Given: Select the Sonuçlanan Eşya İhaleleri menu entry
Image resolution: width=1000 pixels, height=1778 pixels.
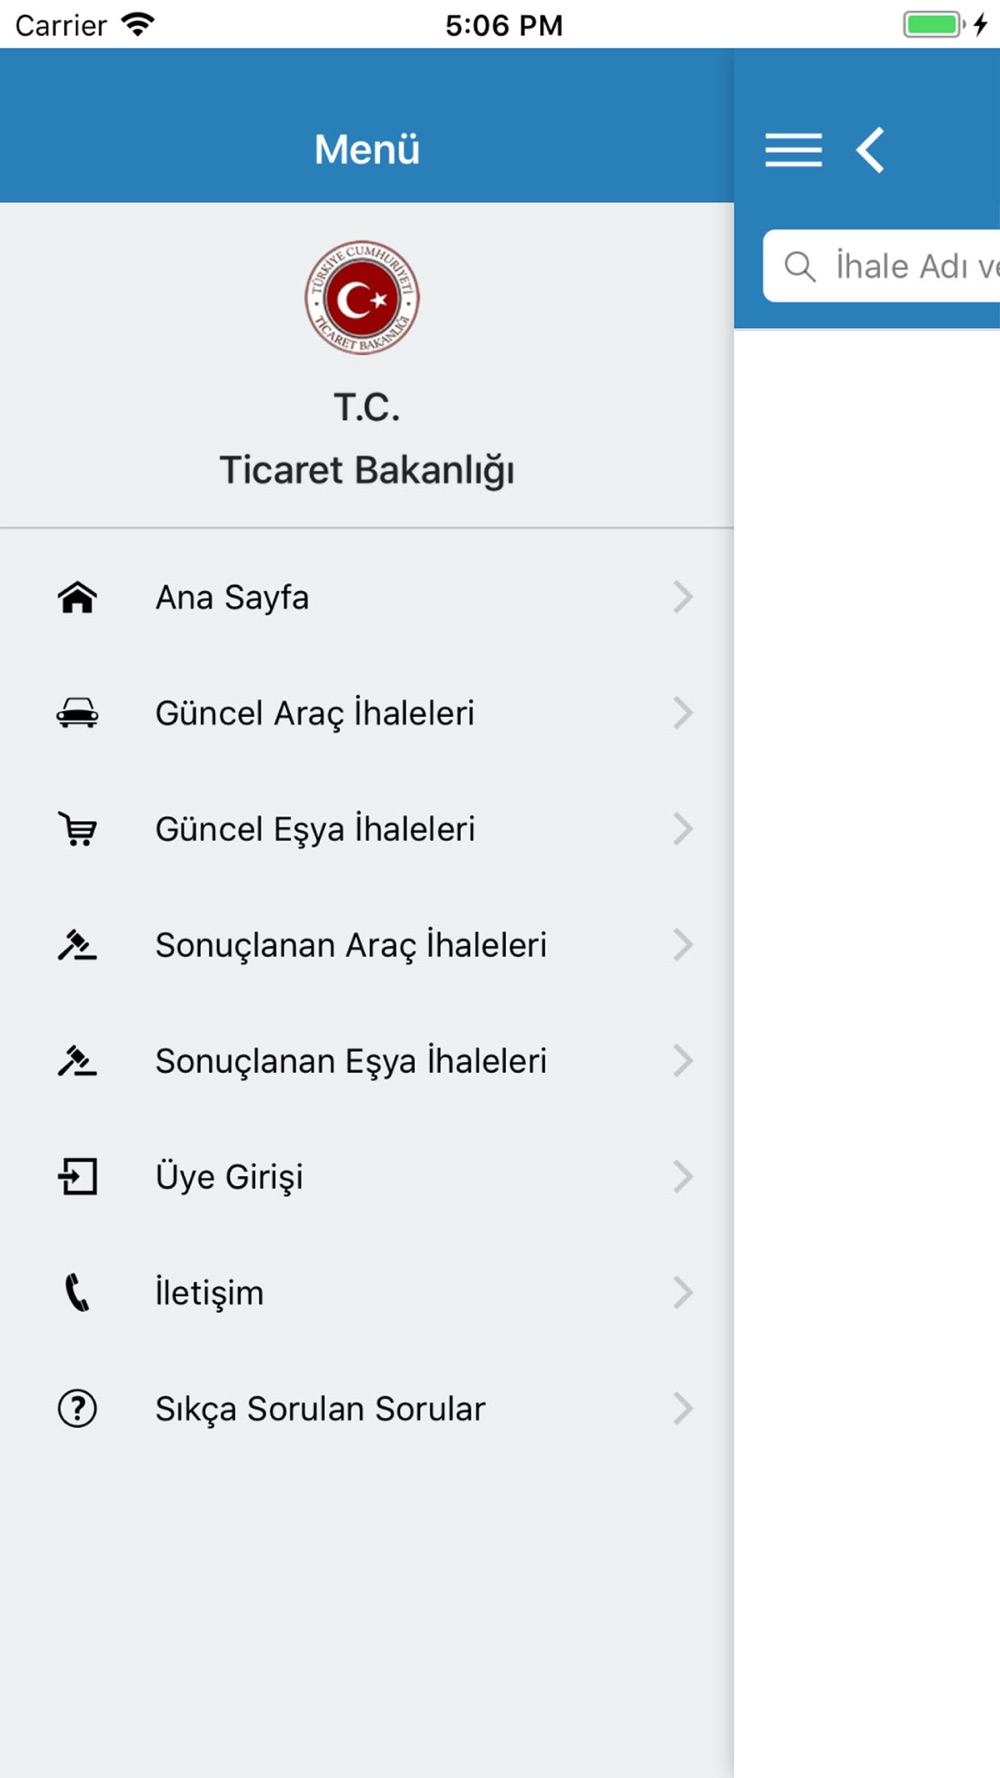Looking at the screenshot, I should coord(367,1061).
